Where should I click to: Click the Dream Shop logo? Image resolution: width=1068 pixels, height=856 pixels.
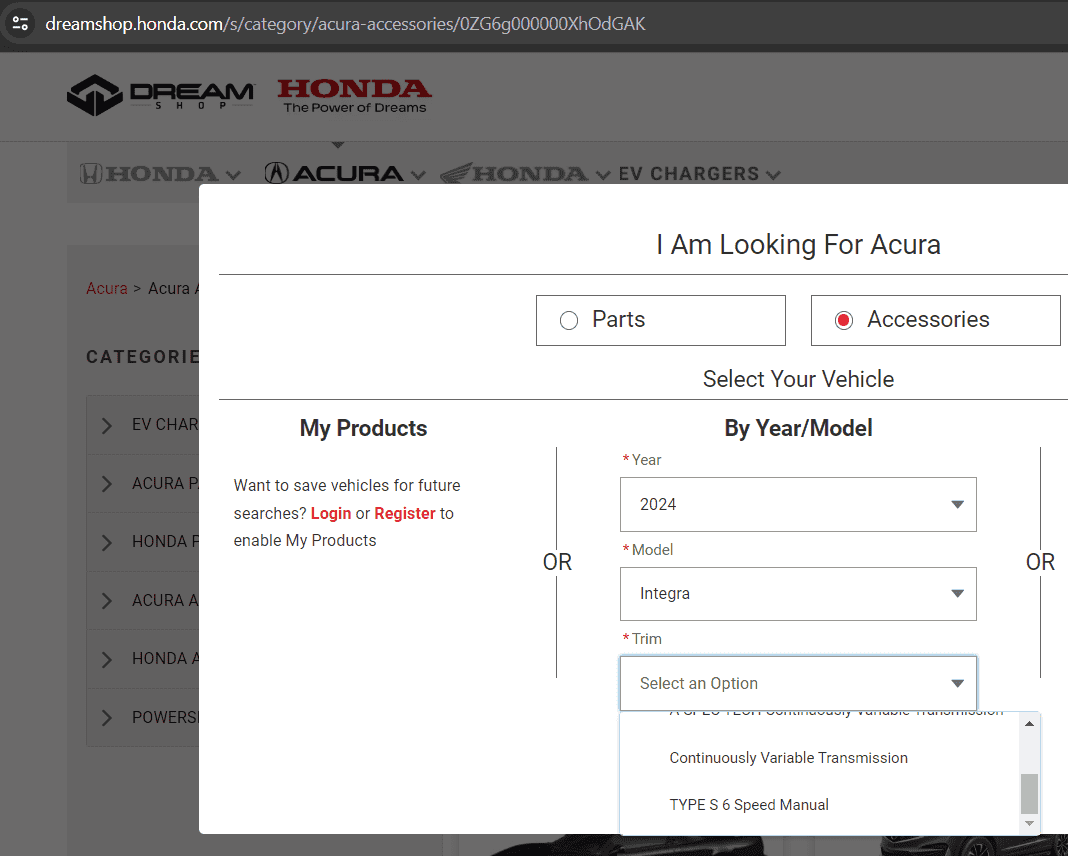click(x=160, y=95)
